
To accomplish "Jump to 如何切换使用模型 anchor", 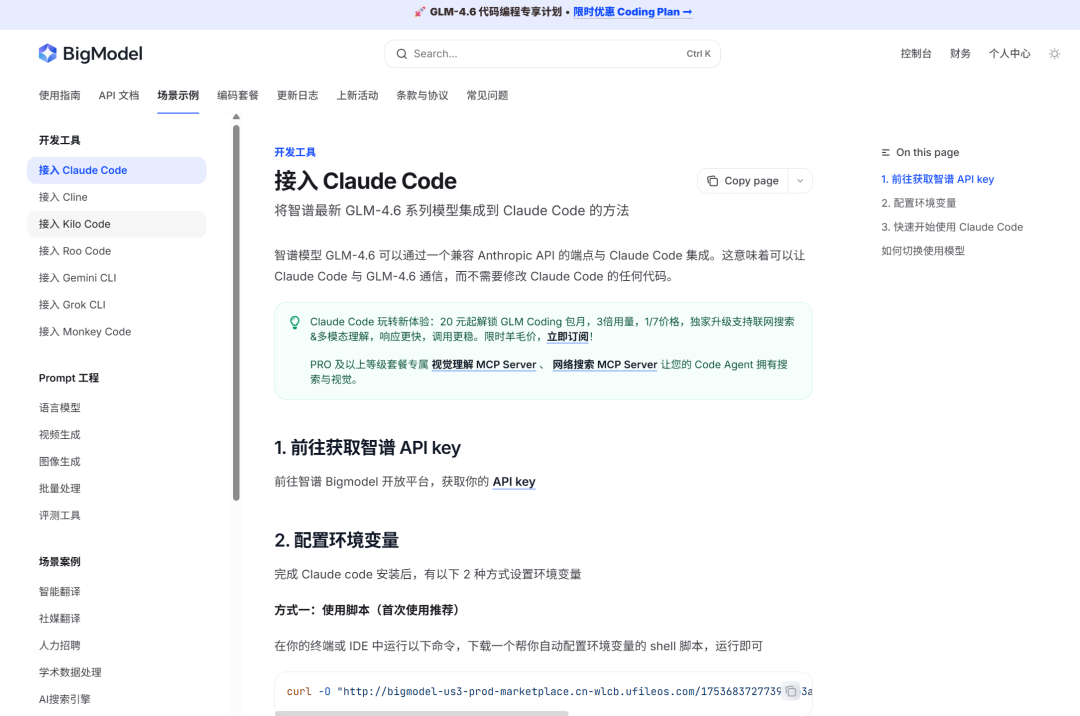I will [923, 251].
